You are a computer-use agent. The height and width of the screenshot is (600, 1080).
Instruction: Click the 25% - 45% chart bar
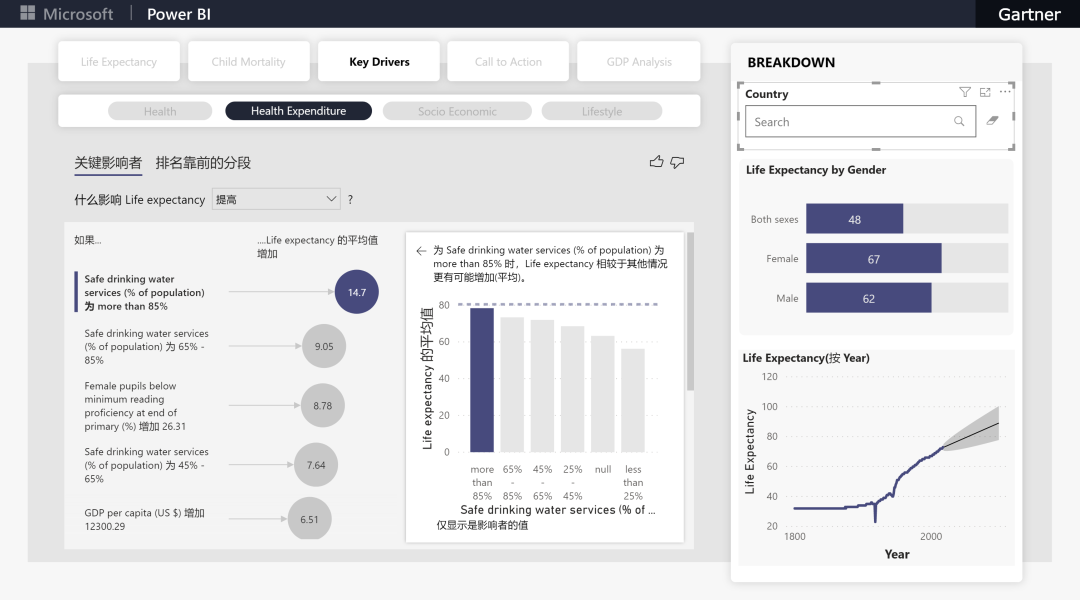(572, 389)
